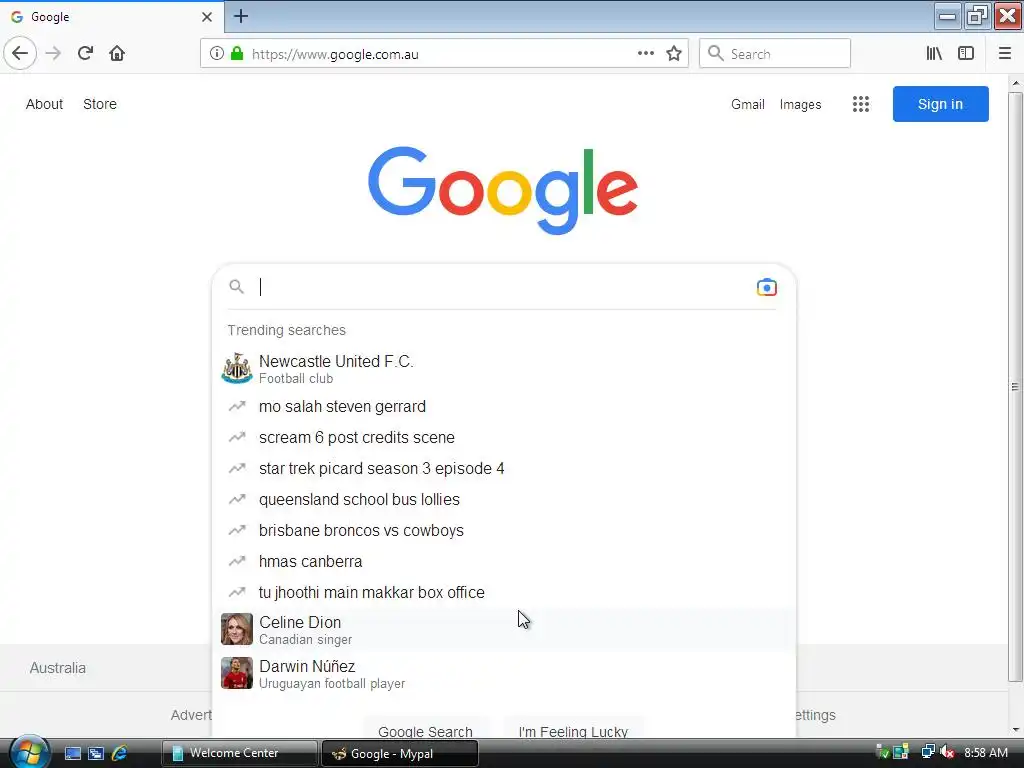Screen dimensions: 1024x768
Task: Select 'tu jhoothi main makkar box office'
Action: click(504, 592)
